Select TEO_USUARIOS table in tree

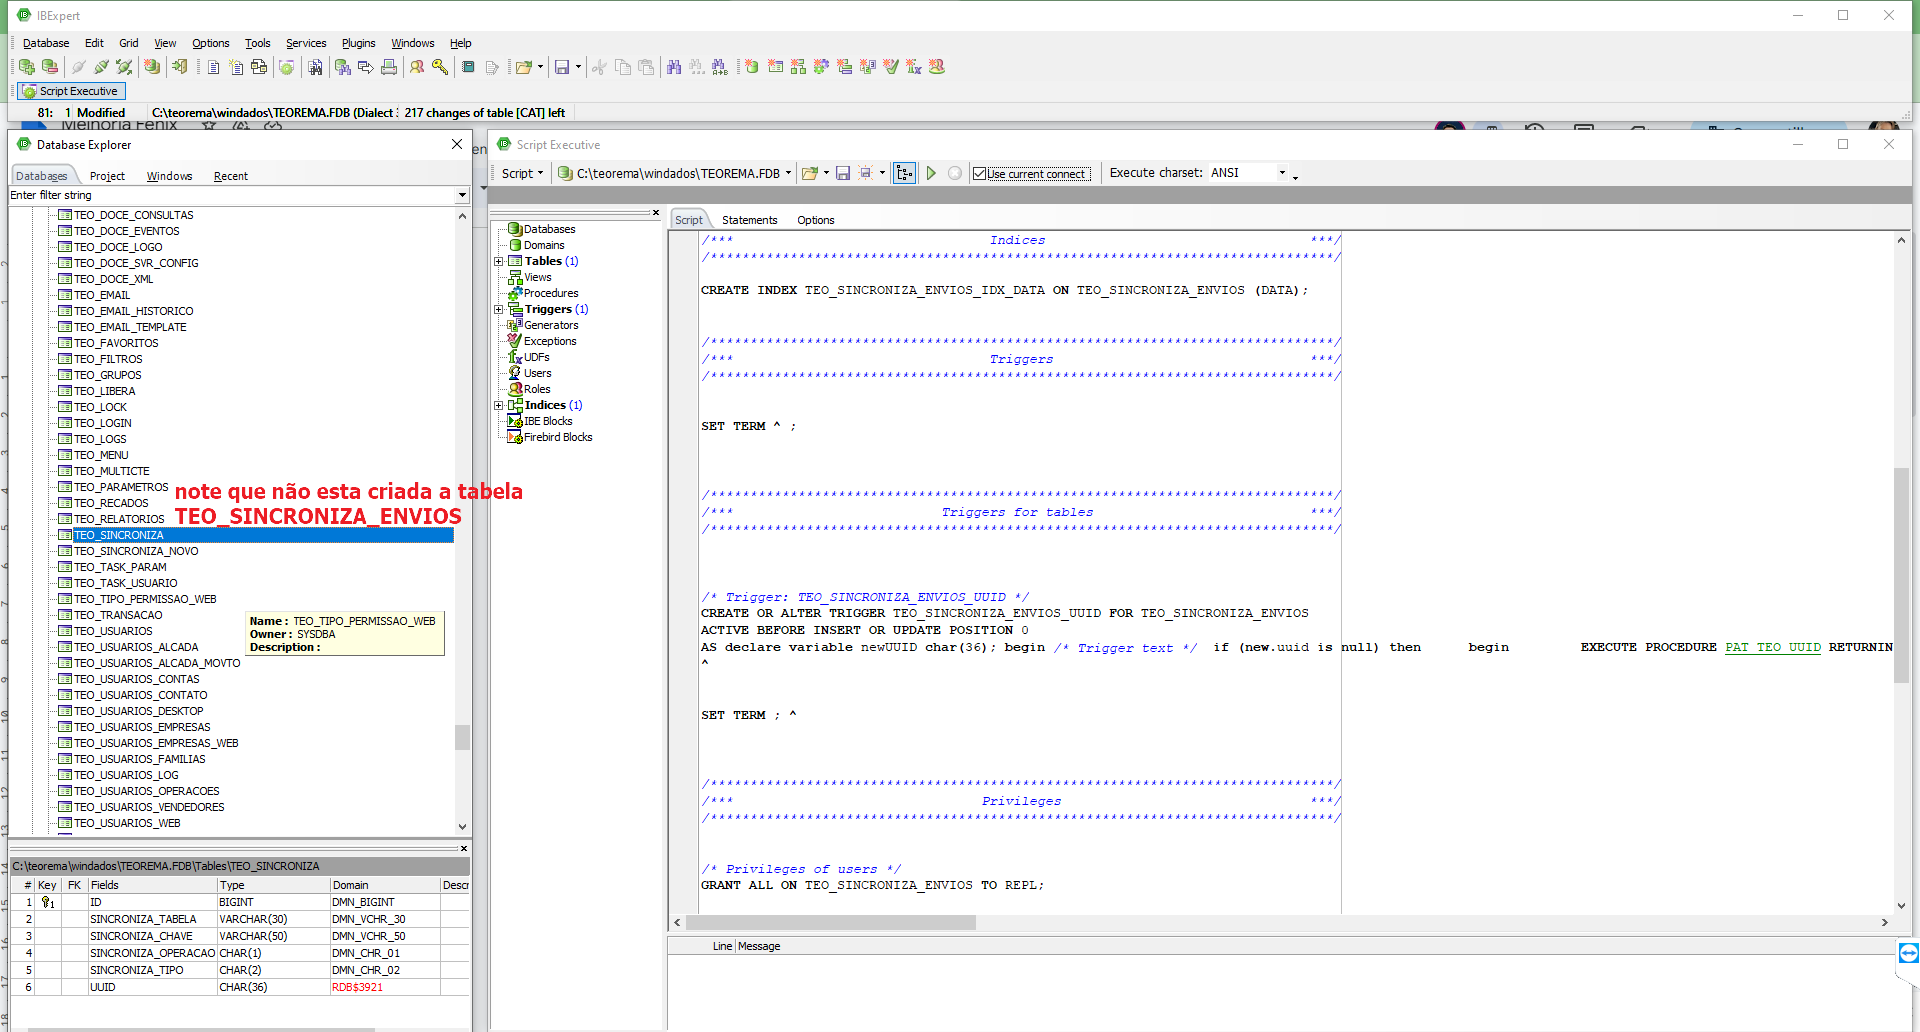click(x=113, y=631)
